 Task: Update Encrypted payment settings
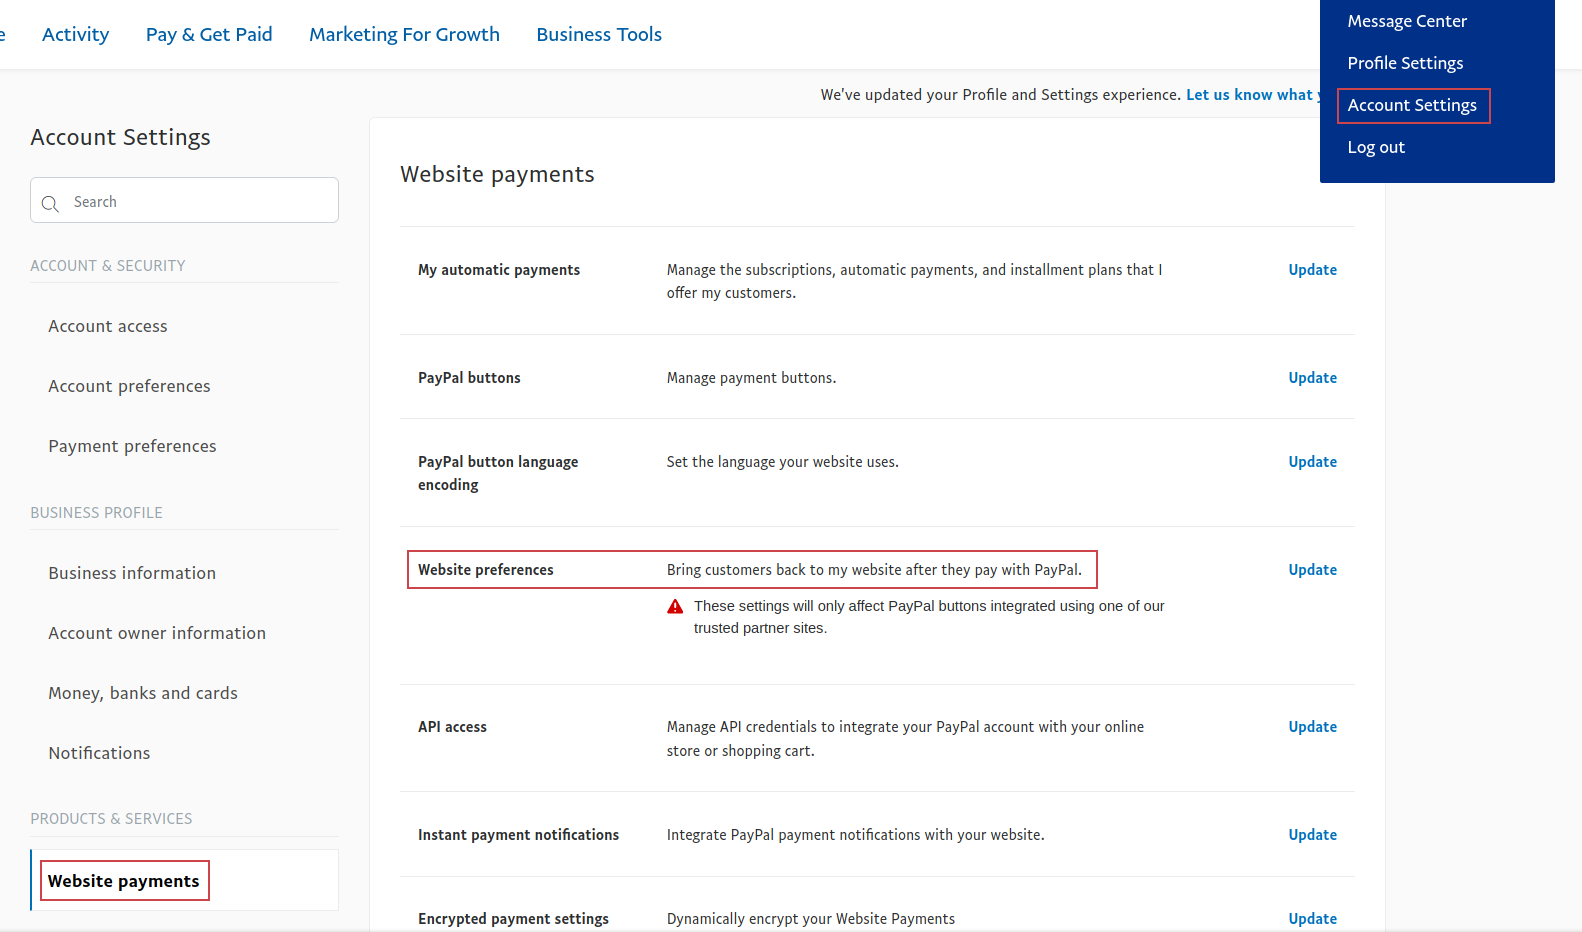click(1312, 919)
